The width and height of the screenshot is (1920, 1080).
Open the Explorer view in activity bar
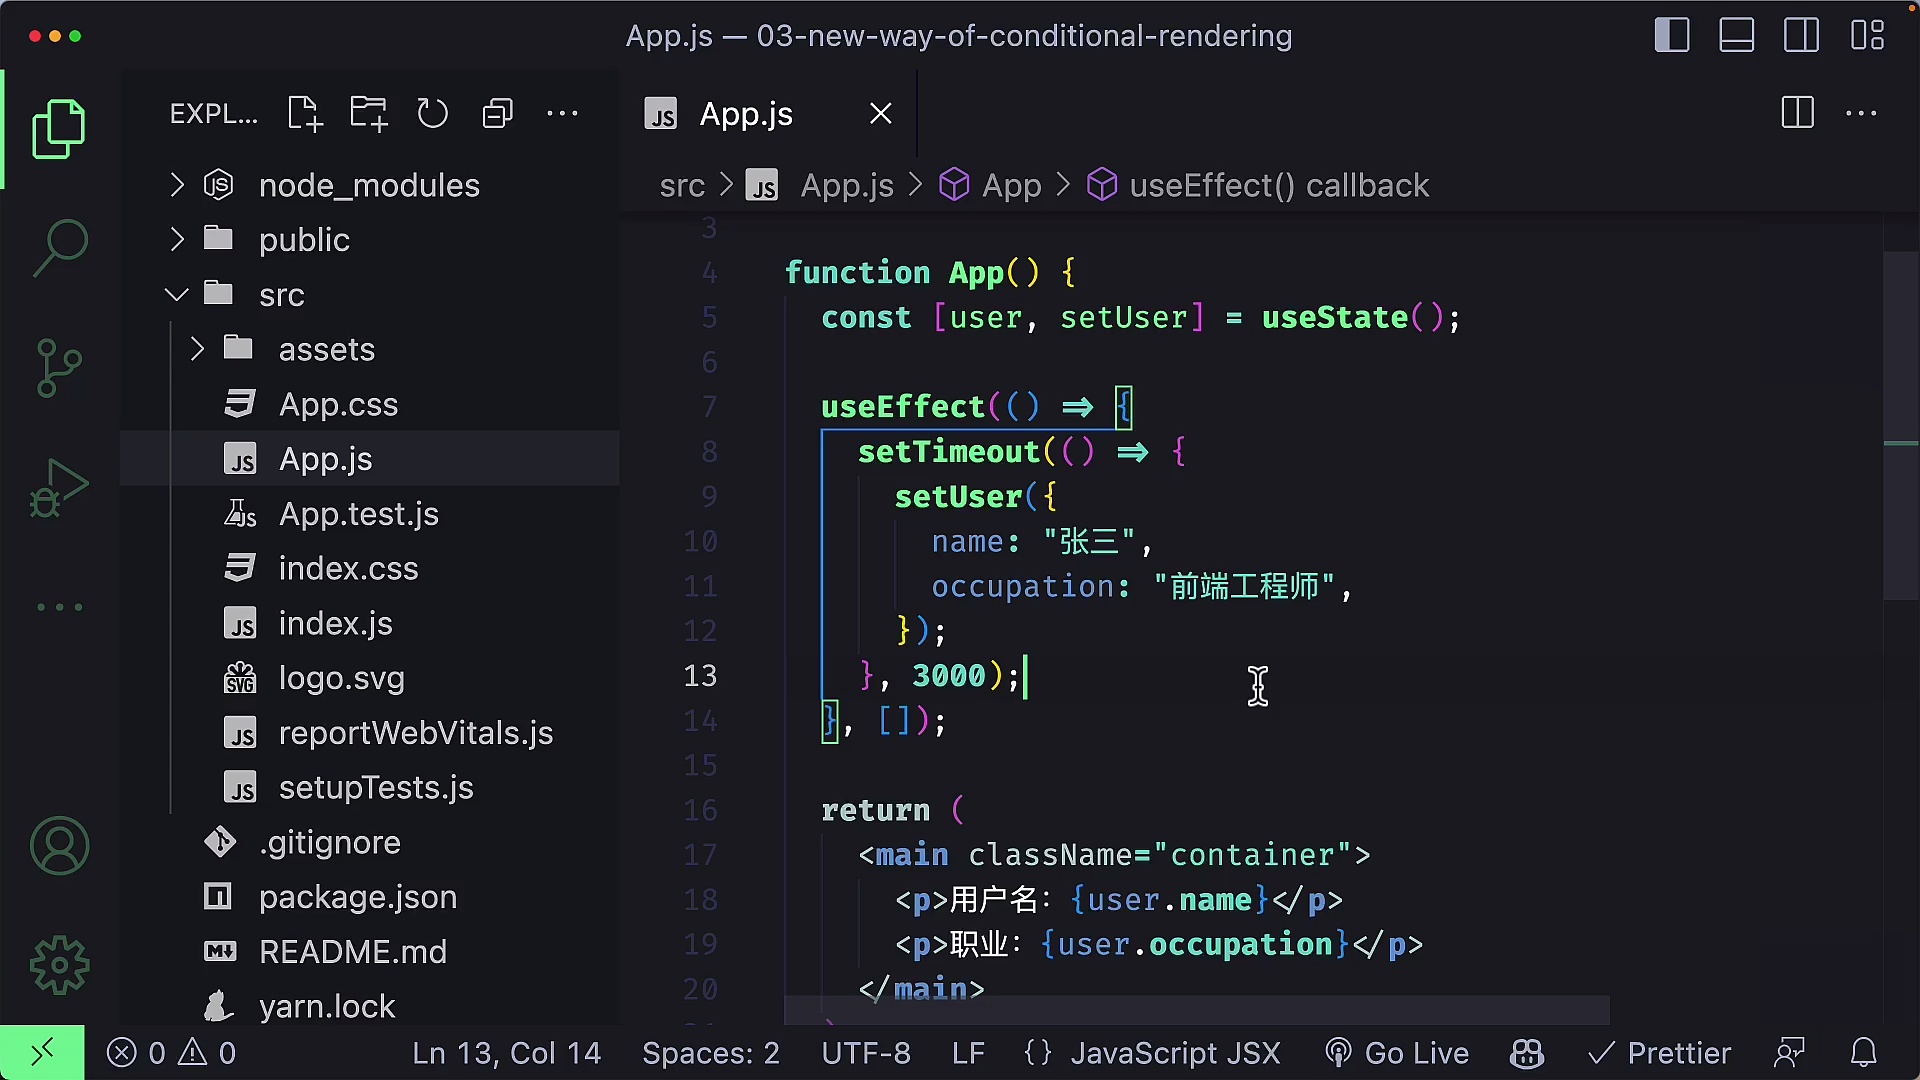tap(59, 129)
